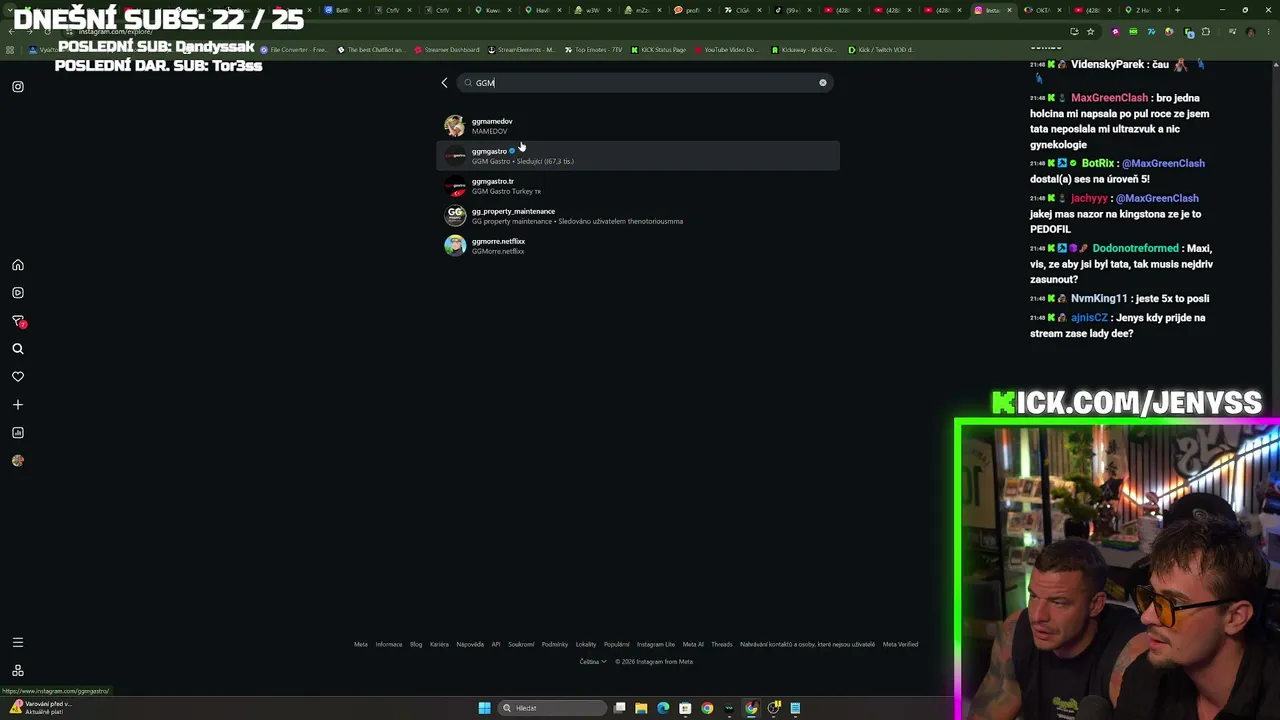This screenshot has height=720, width=1280.
Task: Open the Threads footer link
Action: click(x=722, y=644)
